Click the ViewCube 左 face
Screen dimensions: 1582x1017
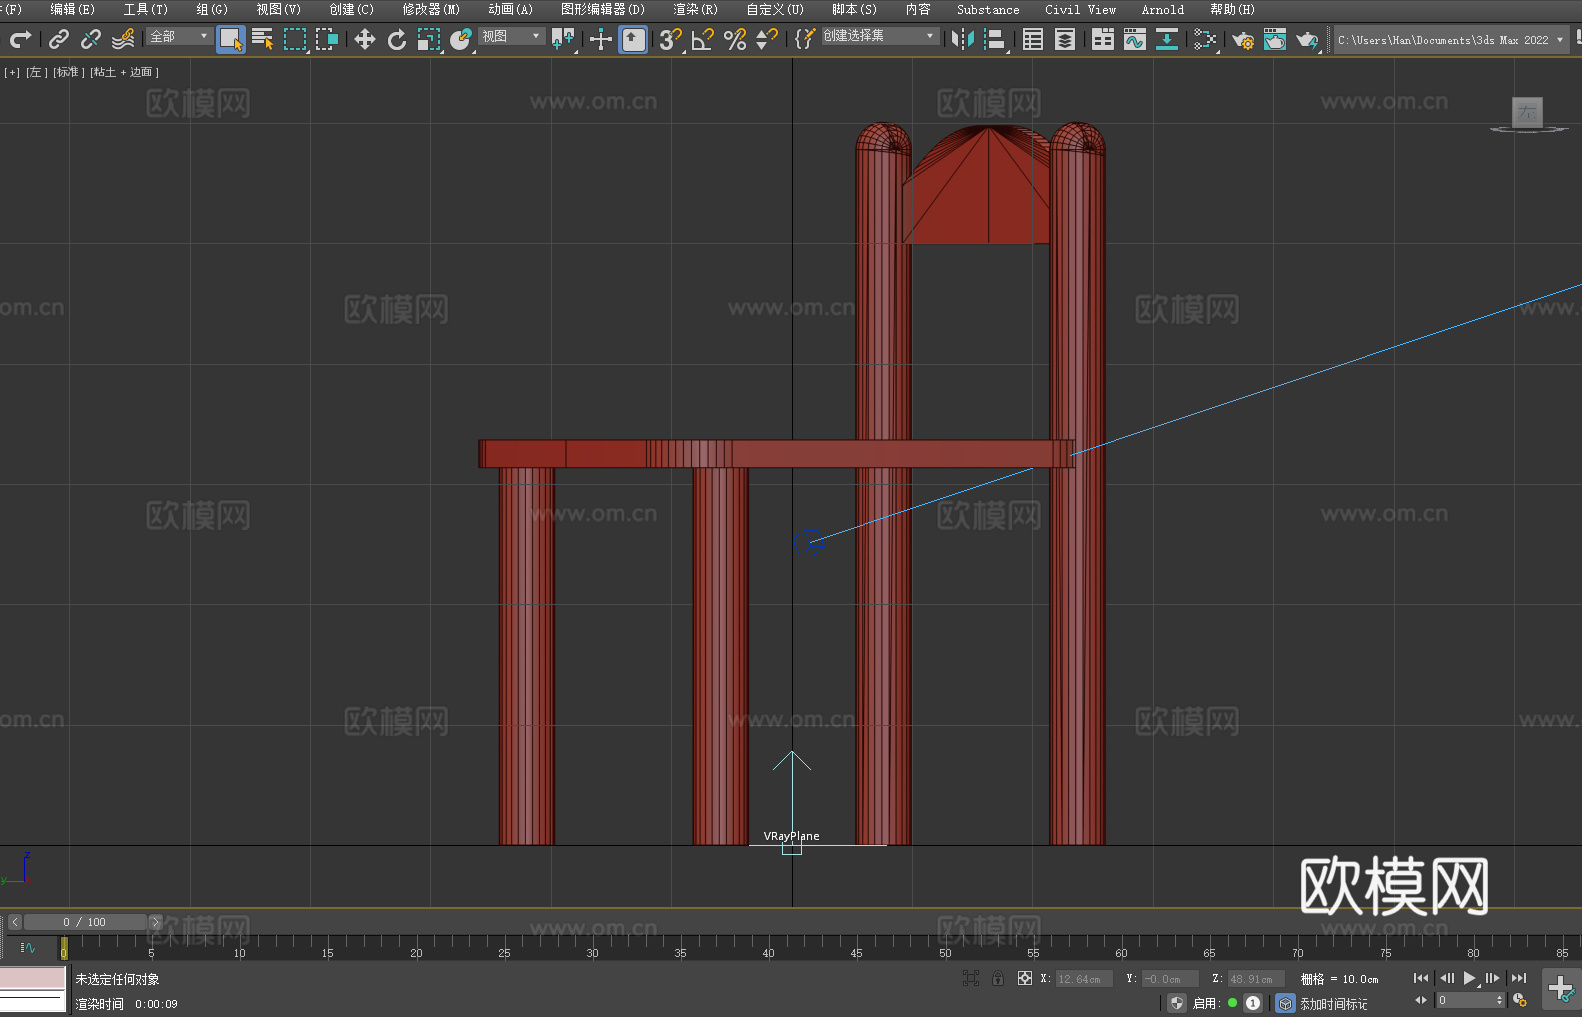click(1527, 112)
